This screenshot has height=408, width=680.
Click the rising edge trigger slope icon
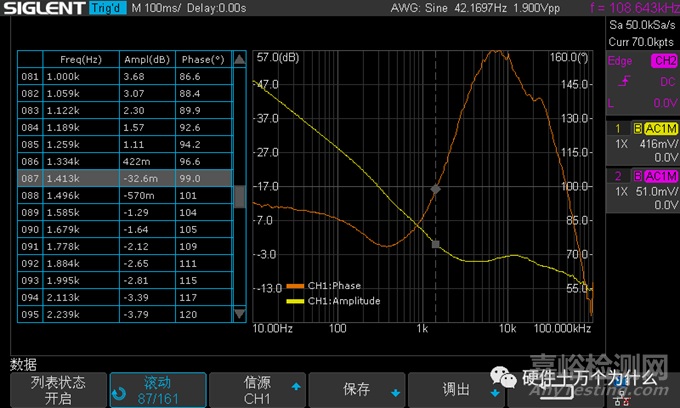pyautogui.click(x=626, y=81)
